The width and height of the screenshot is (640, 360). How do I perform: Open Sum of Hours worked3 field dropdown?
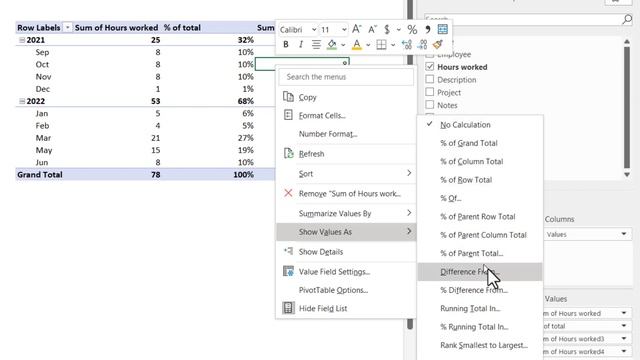[624, 339]
